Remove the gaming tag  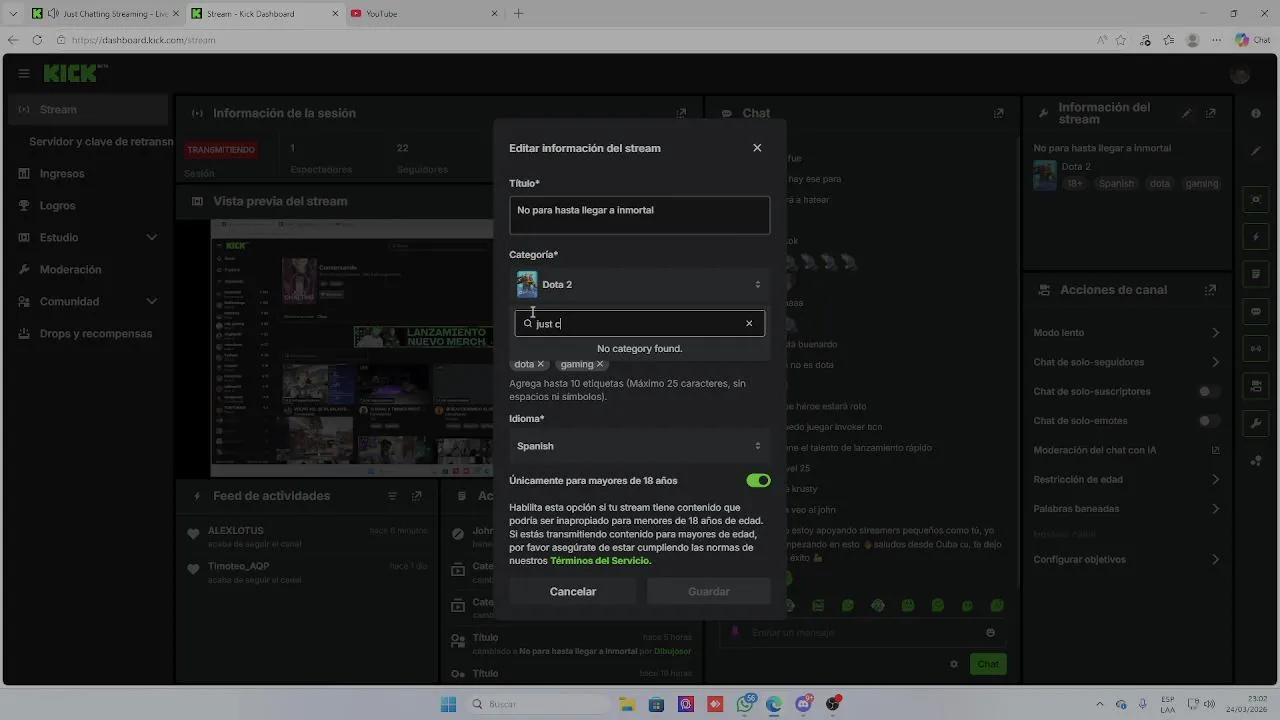[600, 364]
